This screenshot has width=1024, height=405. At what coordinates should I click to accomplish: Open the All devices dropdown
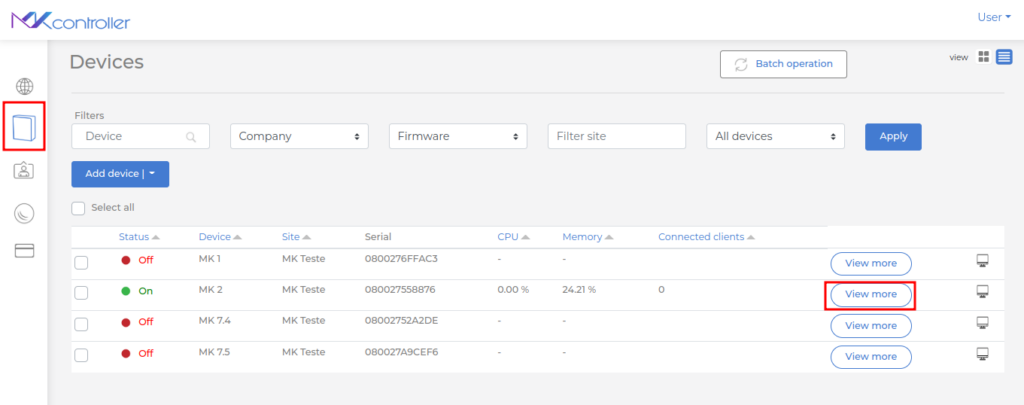775,136
